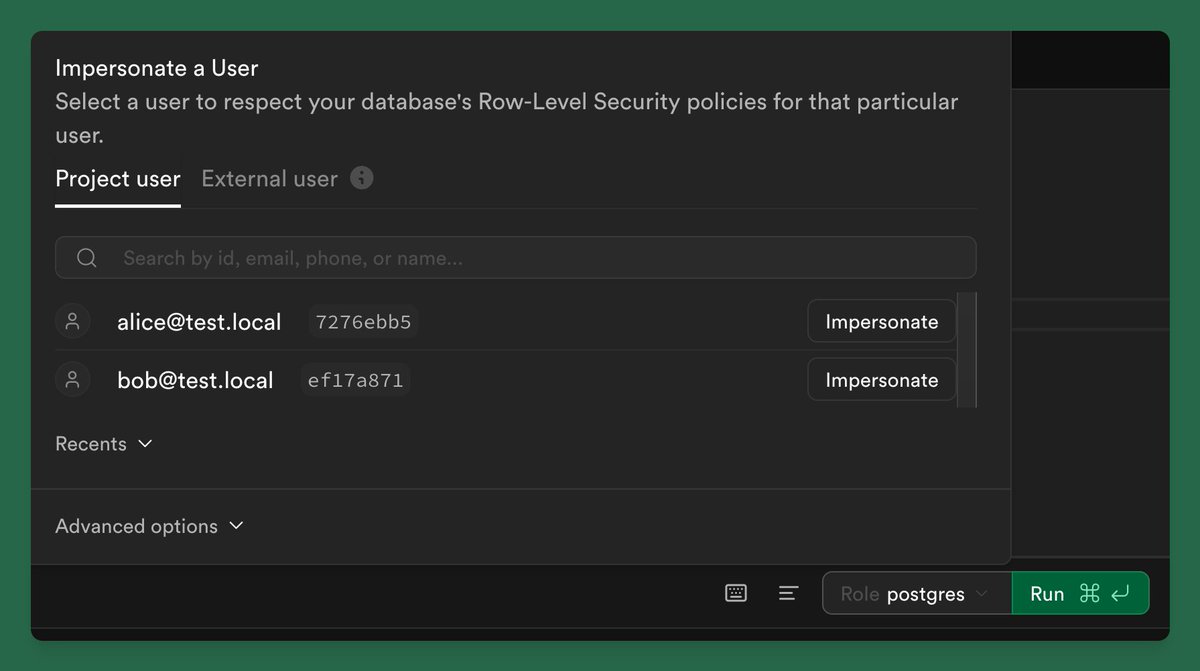The image size is (1200, 671).
Task: Click the info icon beside External user
Action: pyautogui.click(x=362, y=178)
